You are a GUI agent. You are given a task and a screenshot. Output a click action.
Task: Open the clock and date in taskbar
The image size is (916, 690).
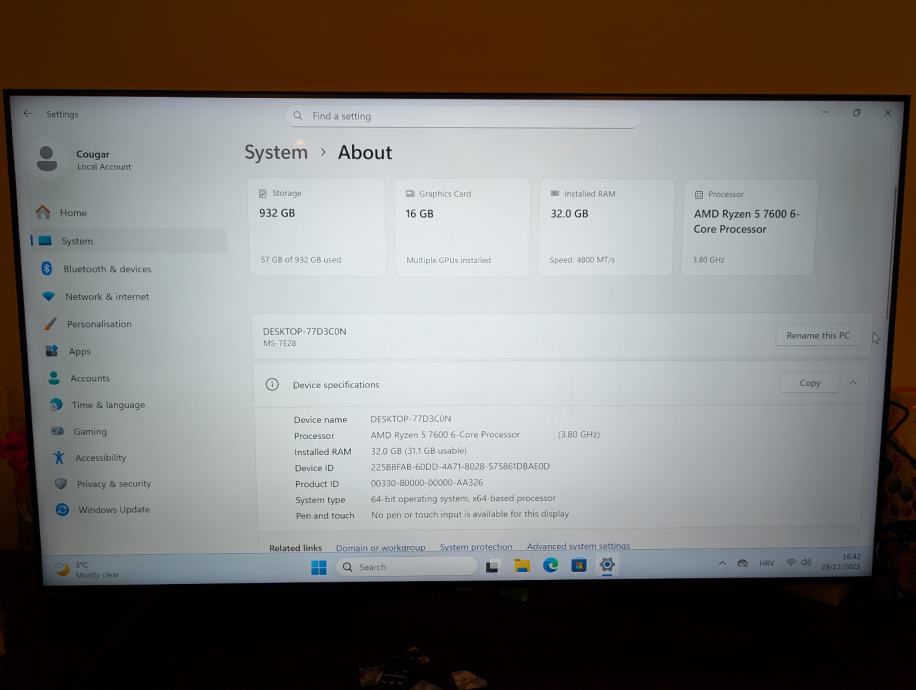click(x=841, y=561)
